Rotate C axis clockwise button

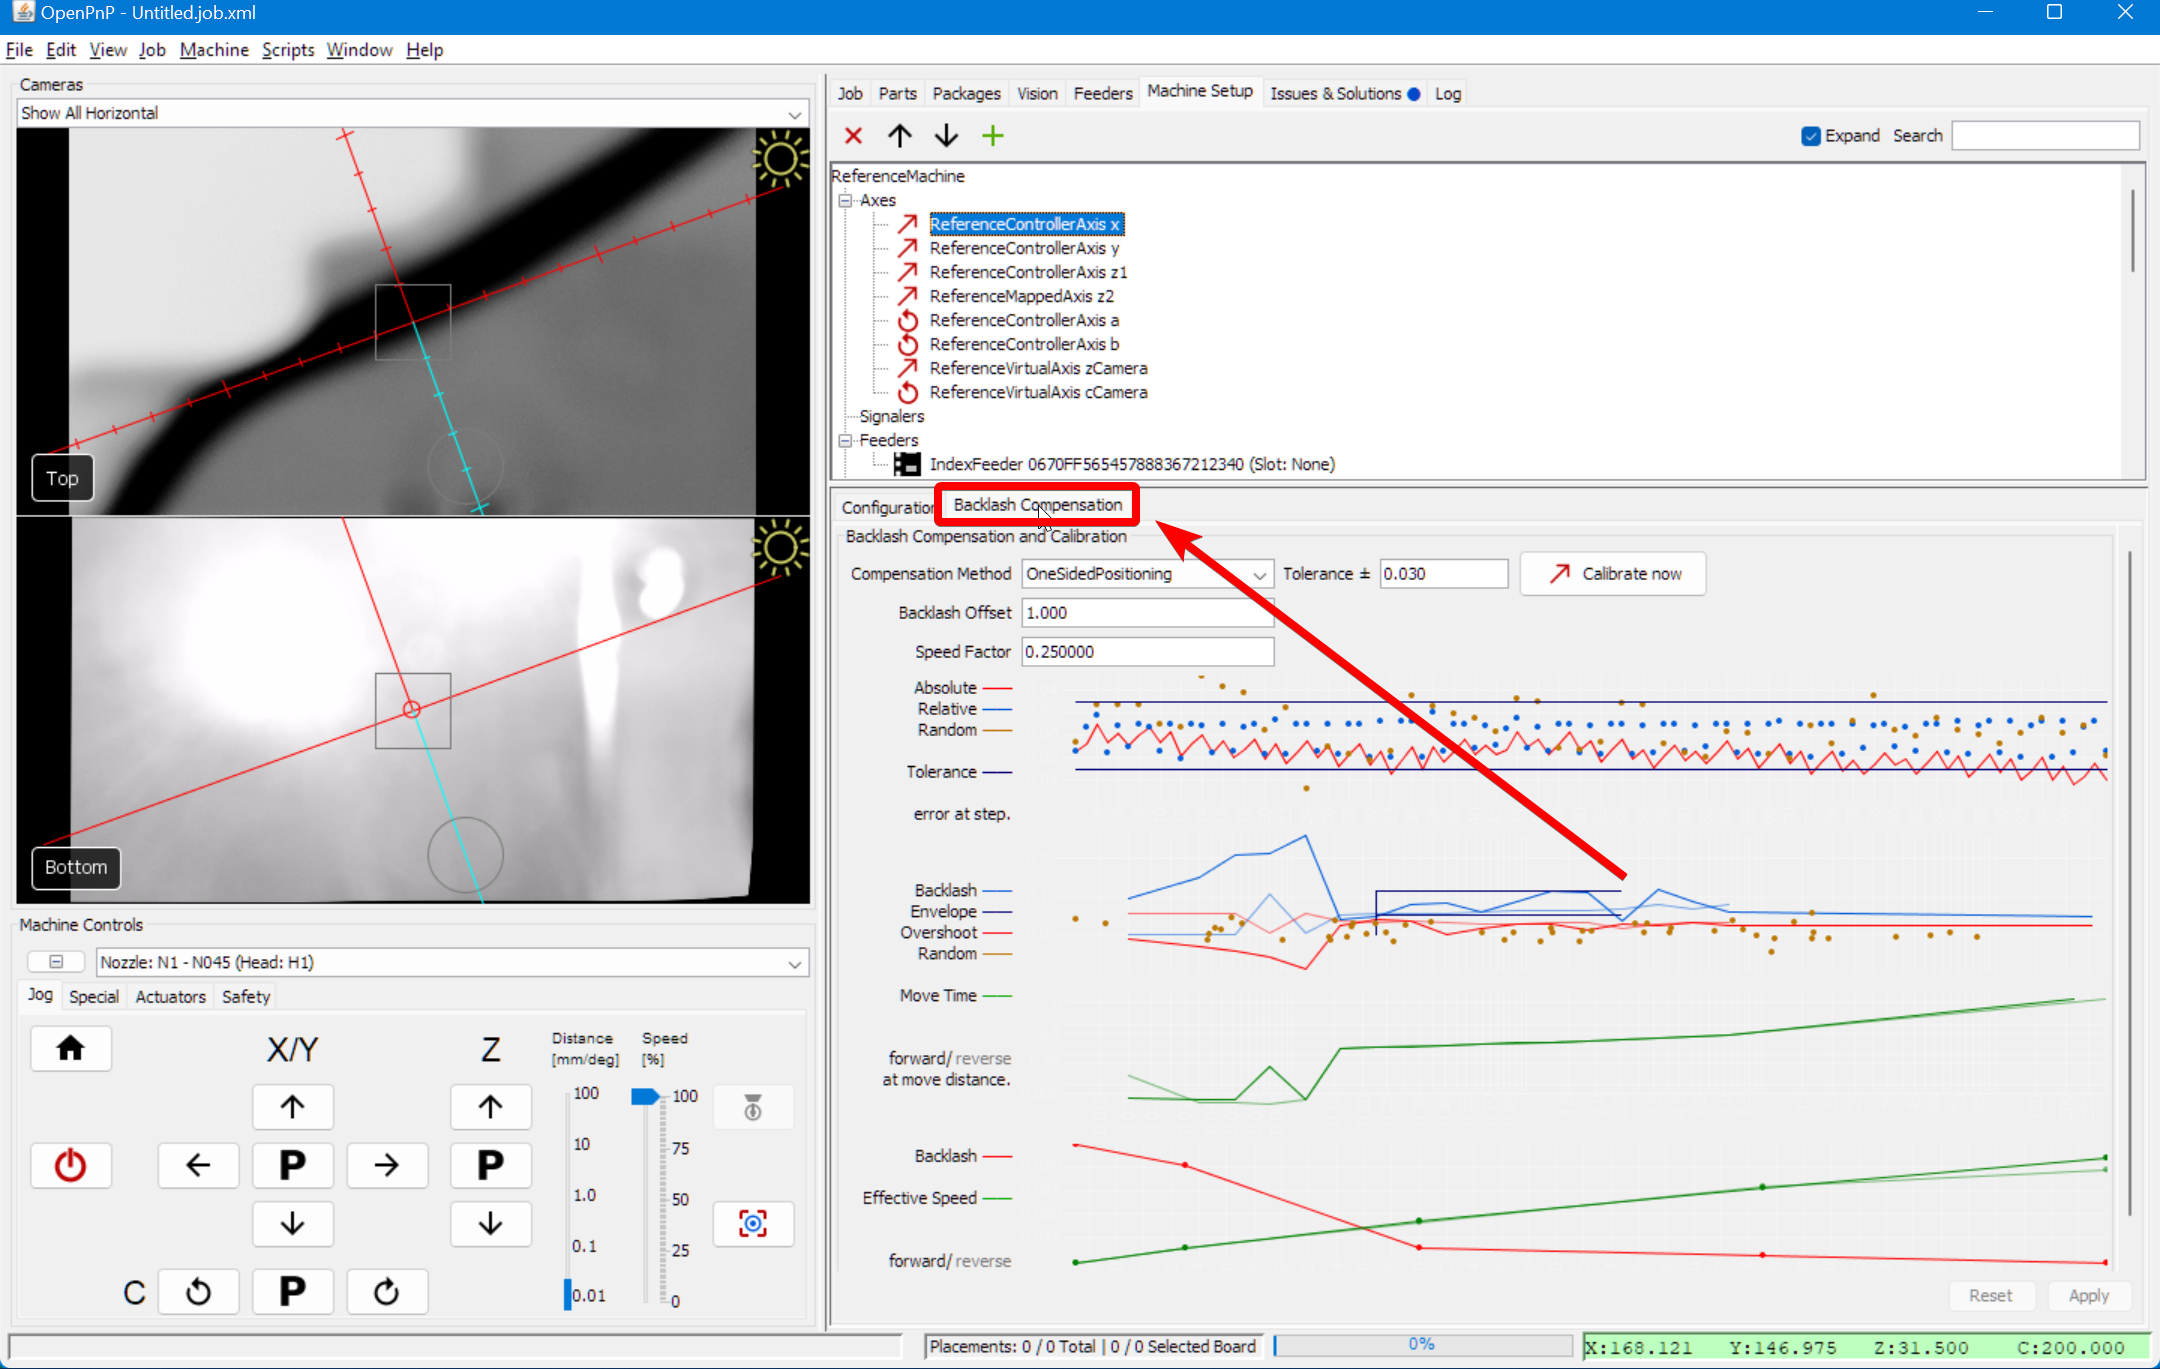coord(386,1291)
